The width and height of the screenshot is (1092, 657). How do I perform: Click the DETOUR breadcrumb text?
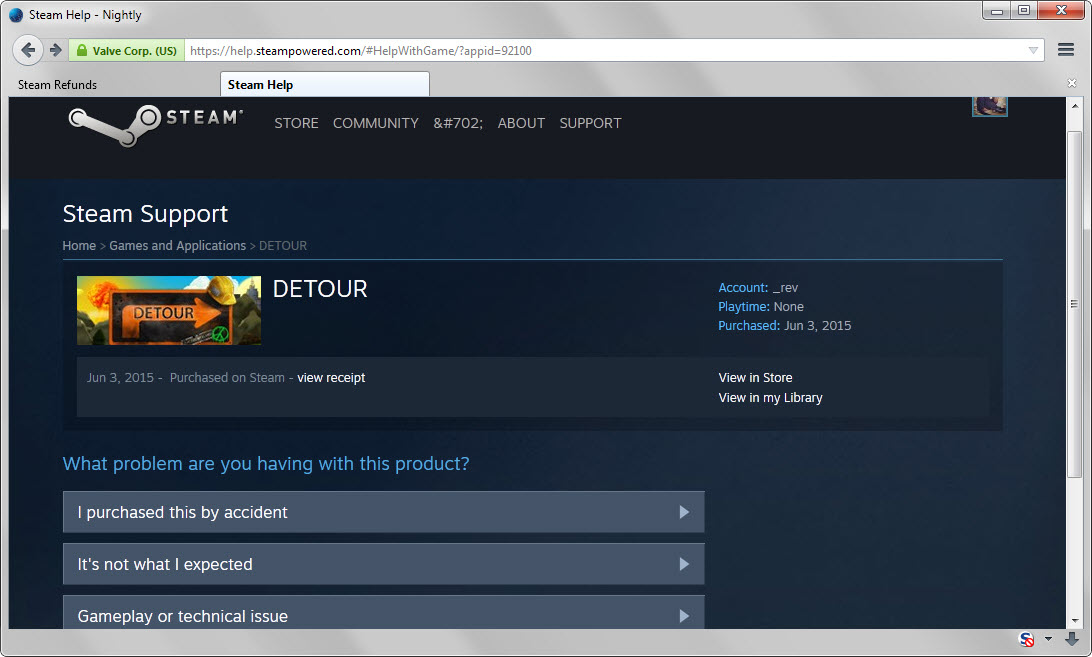283,245
